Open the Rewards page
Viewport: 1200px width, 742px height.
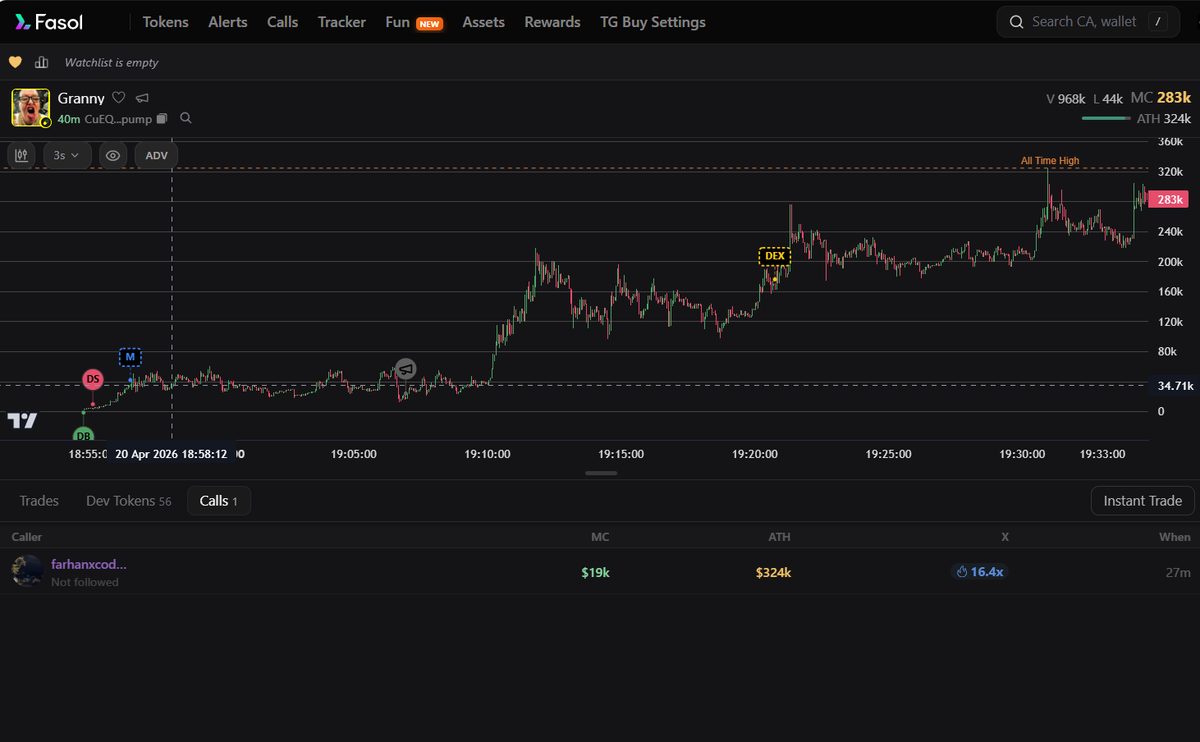pos(552,22)
